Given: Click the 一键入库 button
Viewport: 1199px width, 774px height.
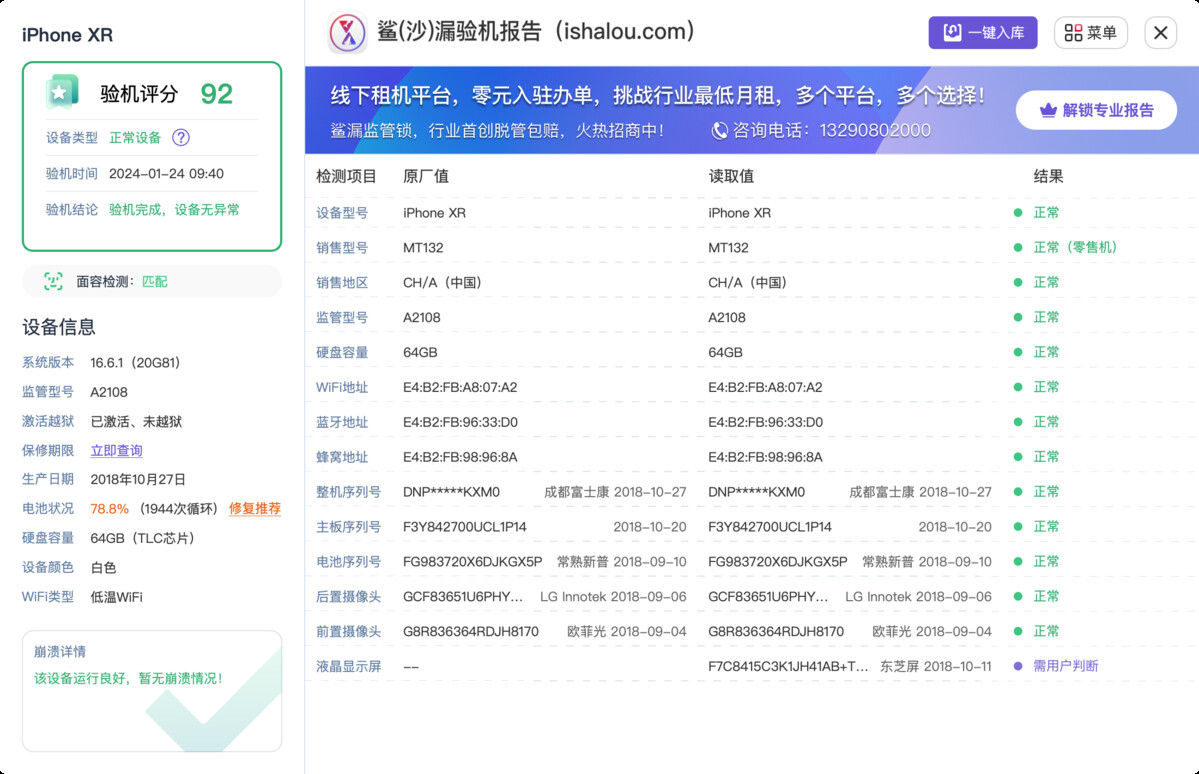Looking at the screenshot, I should [x=983, y=33].
